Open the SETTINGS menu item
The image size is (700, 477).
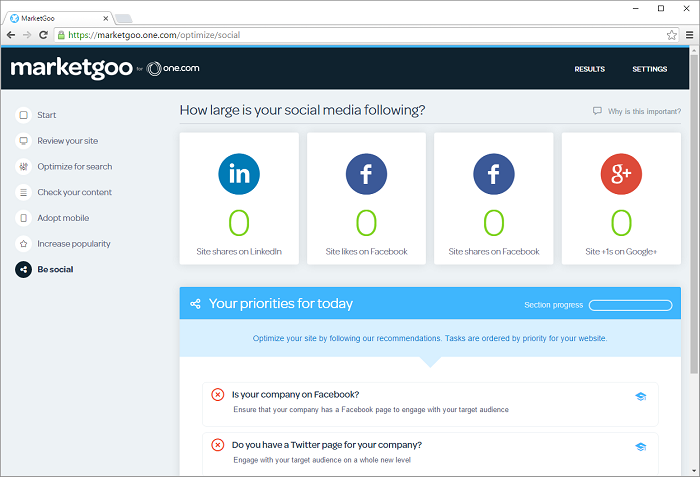[650, 69]
